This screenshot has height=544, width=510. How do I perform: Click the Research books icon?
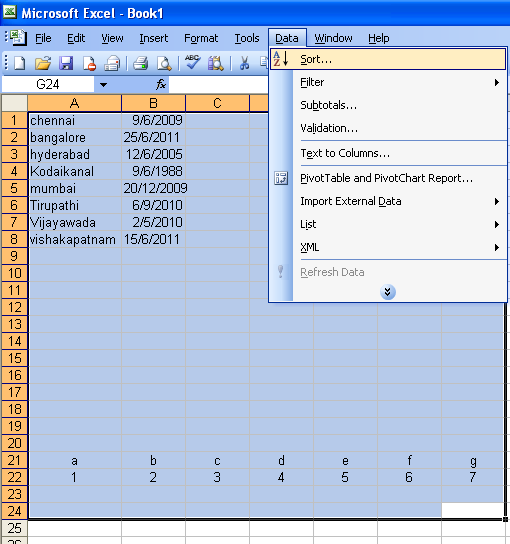coord(215,63)
